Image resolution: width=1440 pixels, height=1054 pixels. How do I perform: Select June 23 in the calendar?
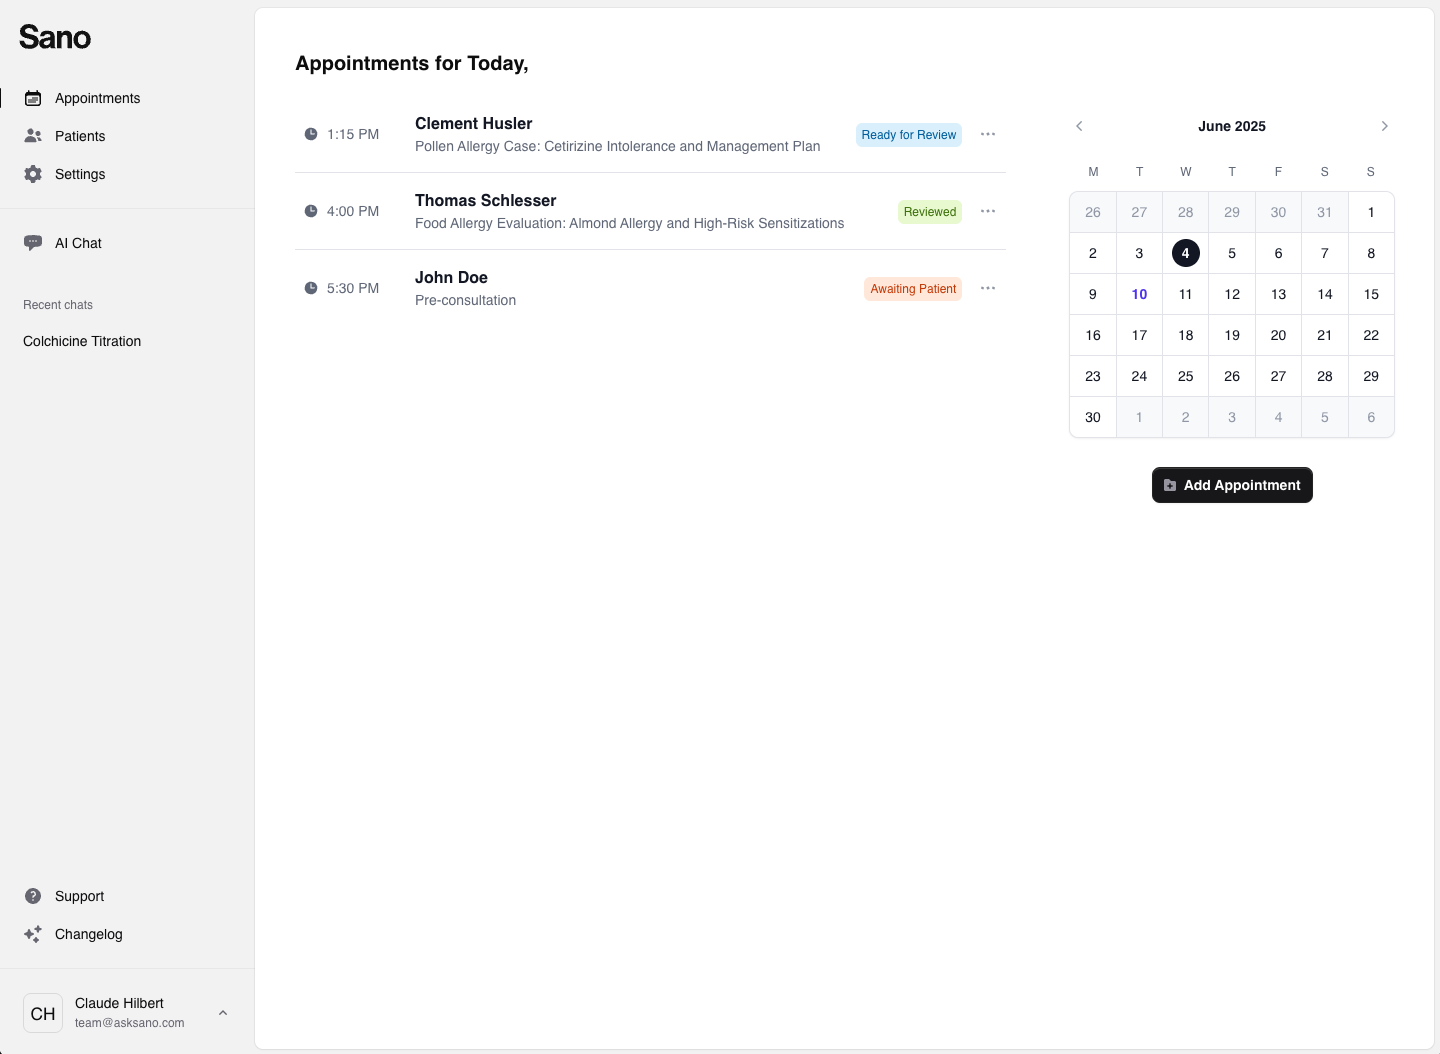point(1093,376)
